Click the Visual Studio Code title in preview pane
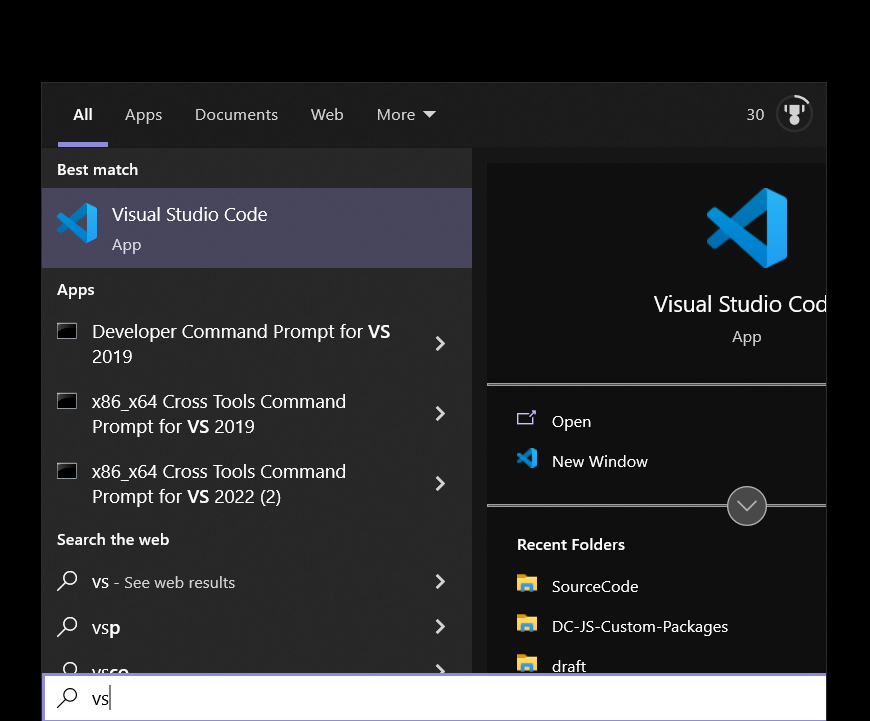Viewport: 870px width, 721px height. pyautogui.click(x=740, y=304)
